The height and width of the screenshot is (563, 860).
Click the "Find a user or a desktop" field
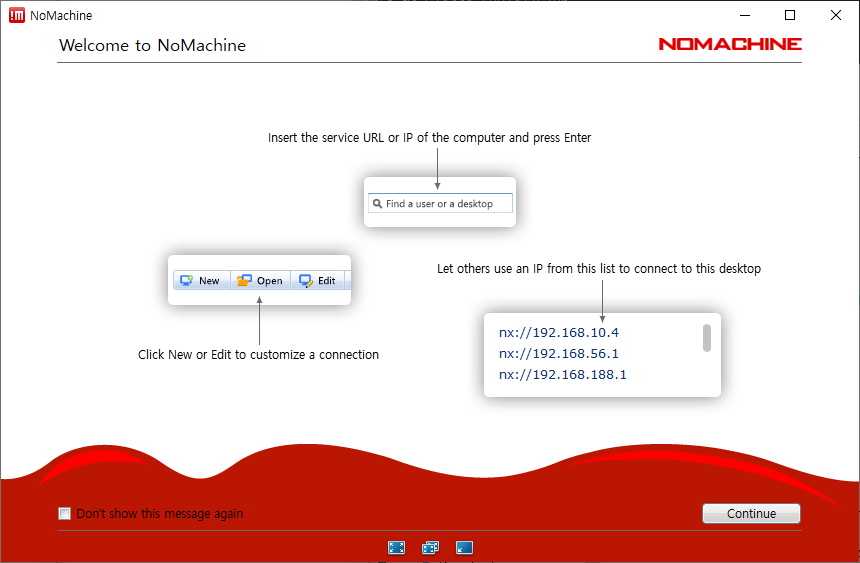tap(440, 203)
